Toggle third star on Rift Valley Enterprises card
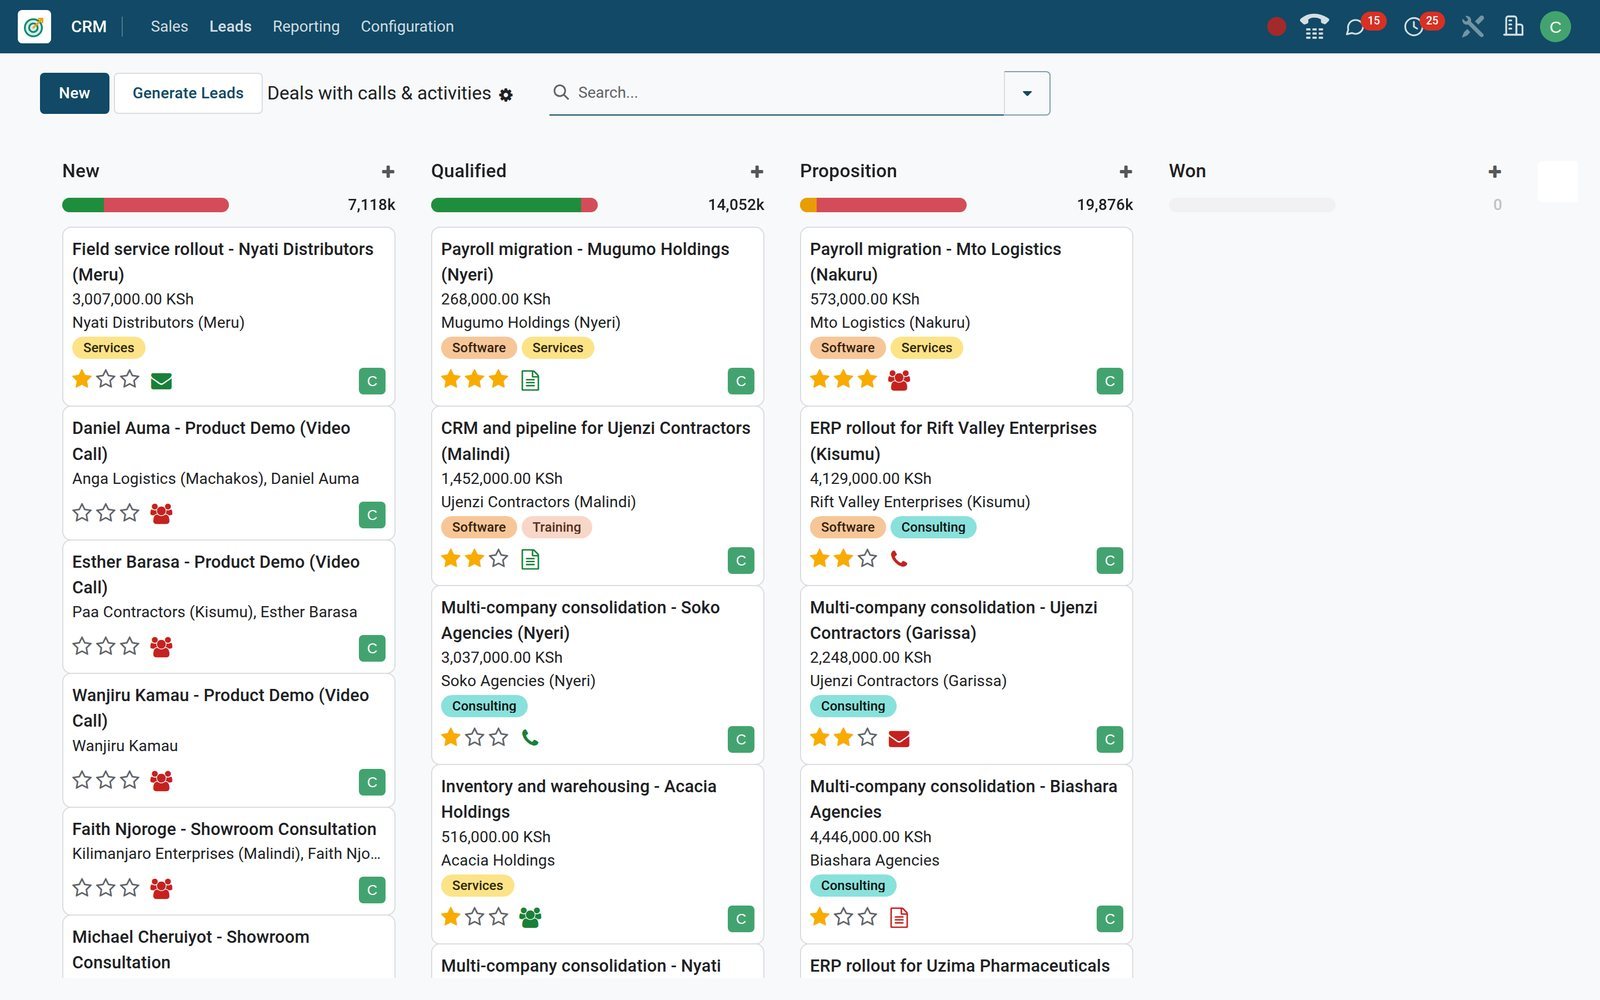1600x1000 pixels. coord(868,558)
